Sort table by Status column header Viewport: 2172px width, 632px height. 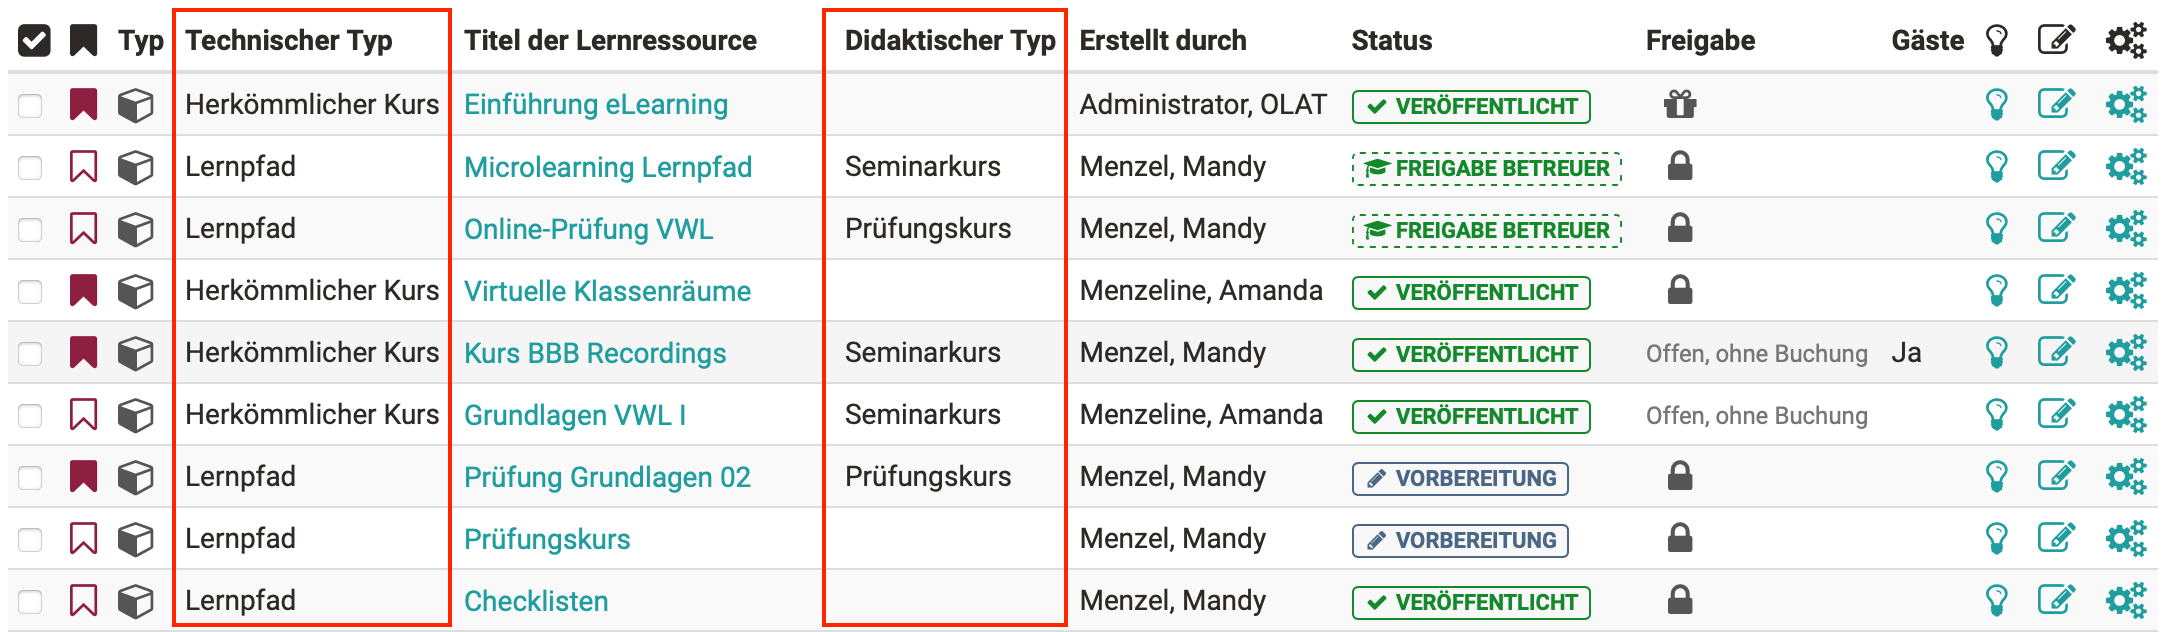[1391, 40]
